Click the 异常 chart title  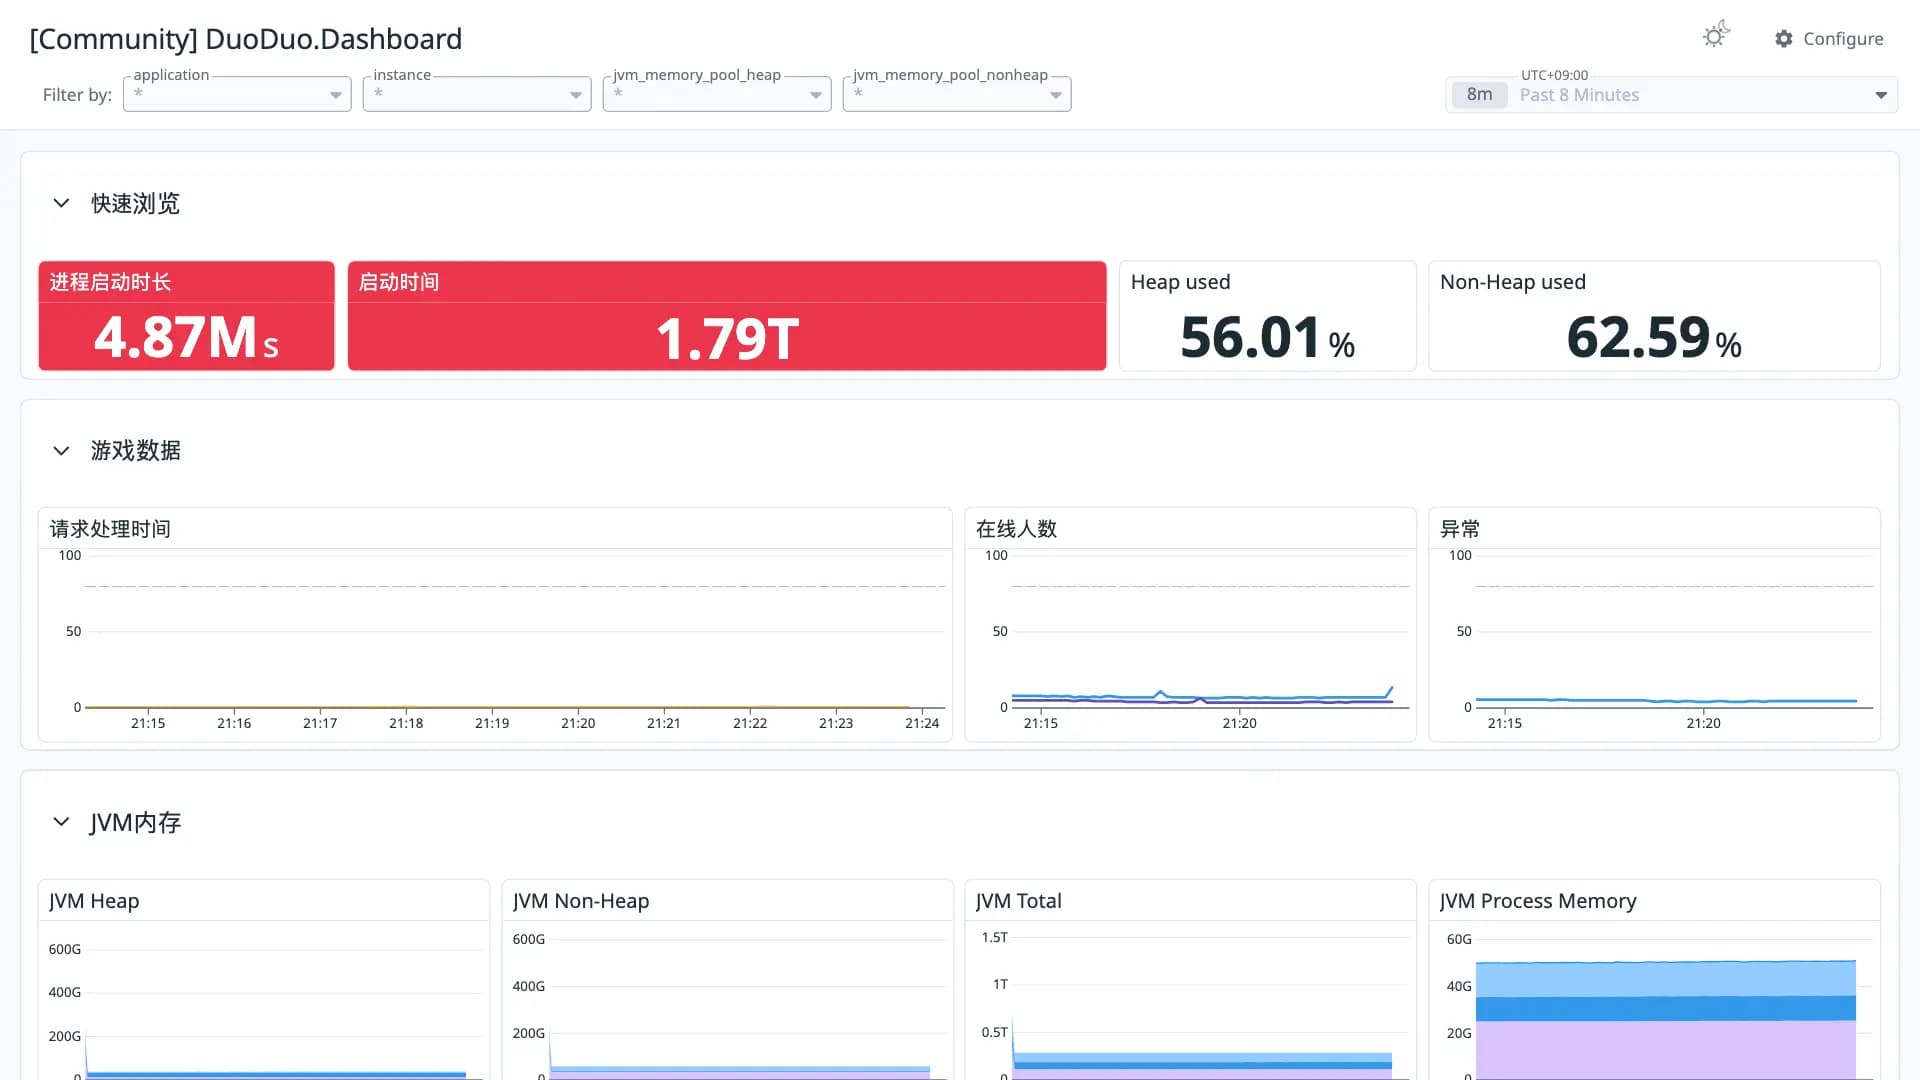click(x=1460, y=529)
